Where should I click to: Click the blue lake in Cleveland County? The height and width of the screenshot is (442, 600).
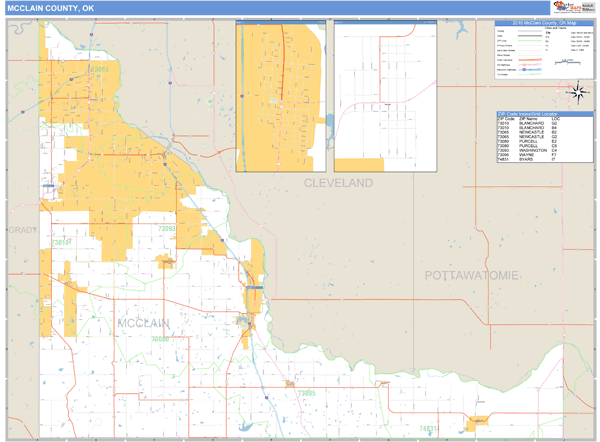point(329,123)
